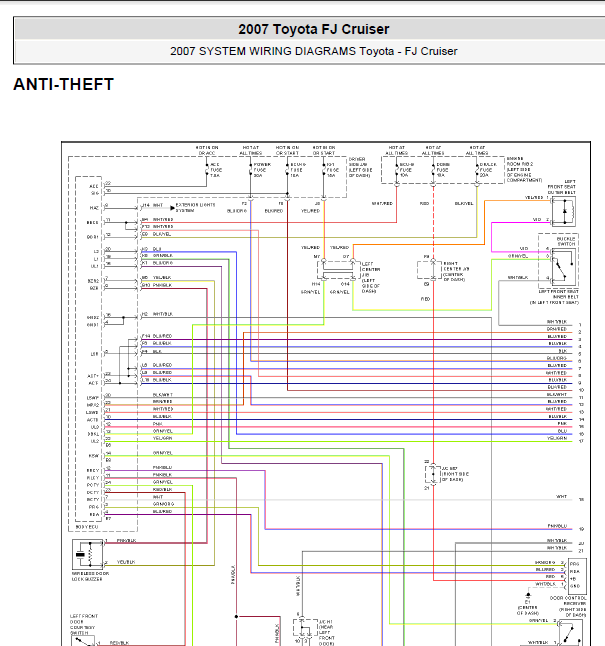Click the 'EXTERIOR LIGHTS SYSTEM' reference label
605x646 pixels.
(x=195, y=207)
